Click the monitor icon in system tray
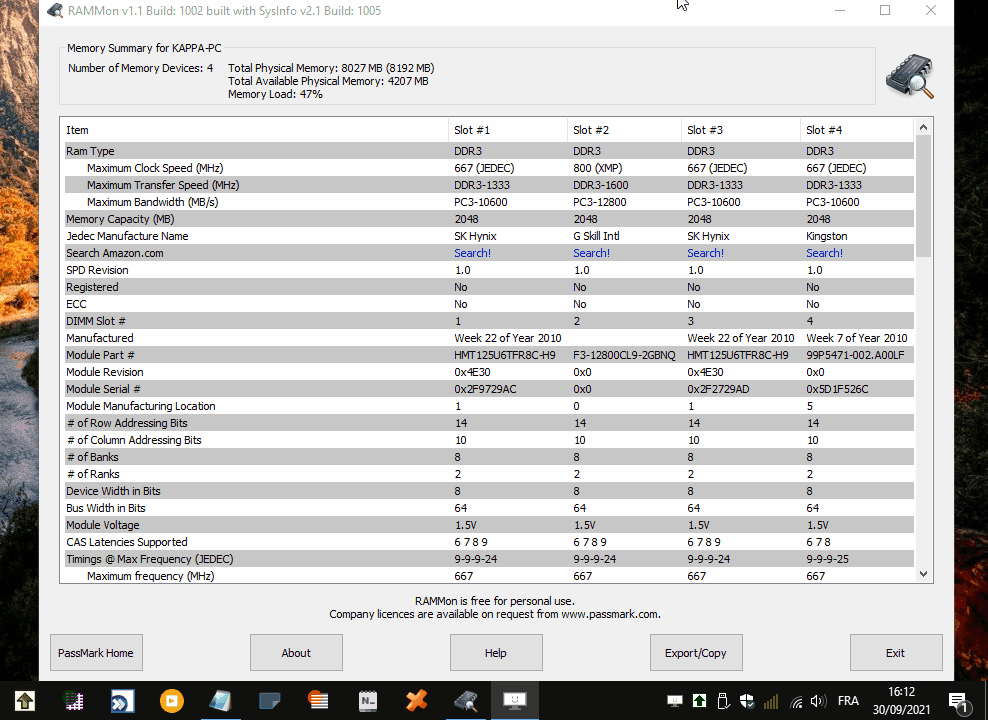 tap(675, 701)
